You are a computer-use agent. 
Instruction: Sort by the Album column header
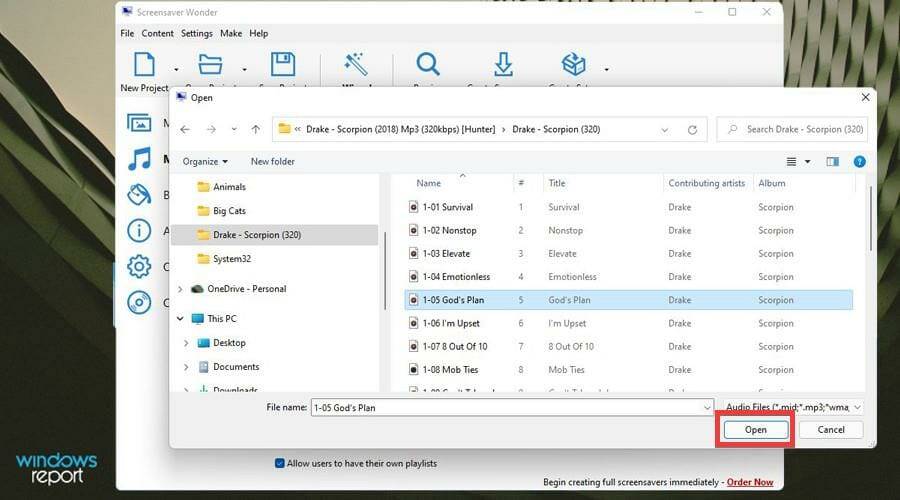771,183
